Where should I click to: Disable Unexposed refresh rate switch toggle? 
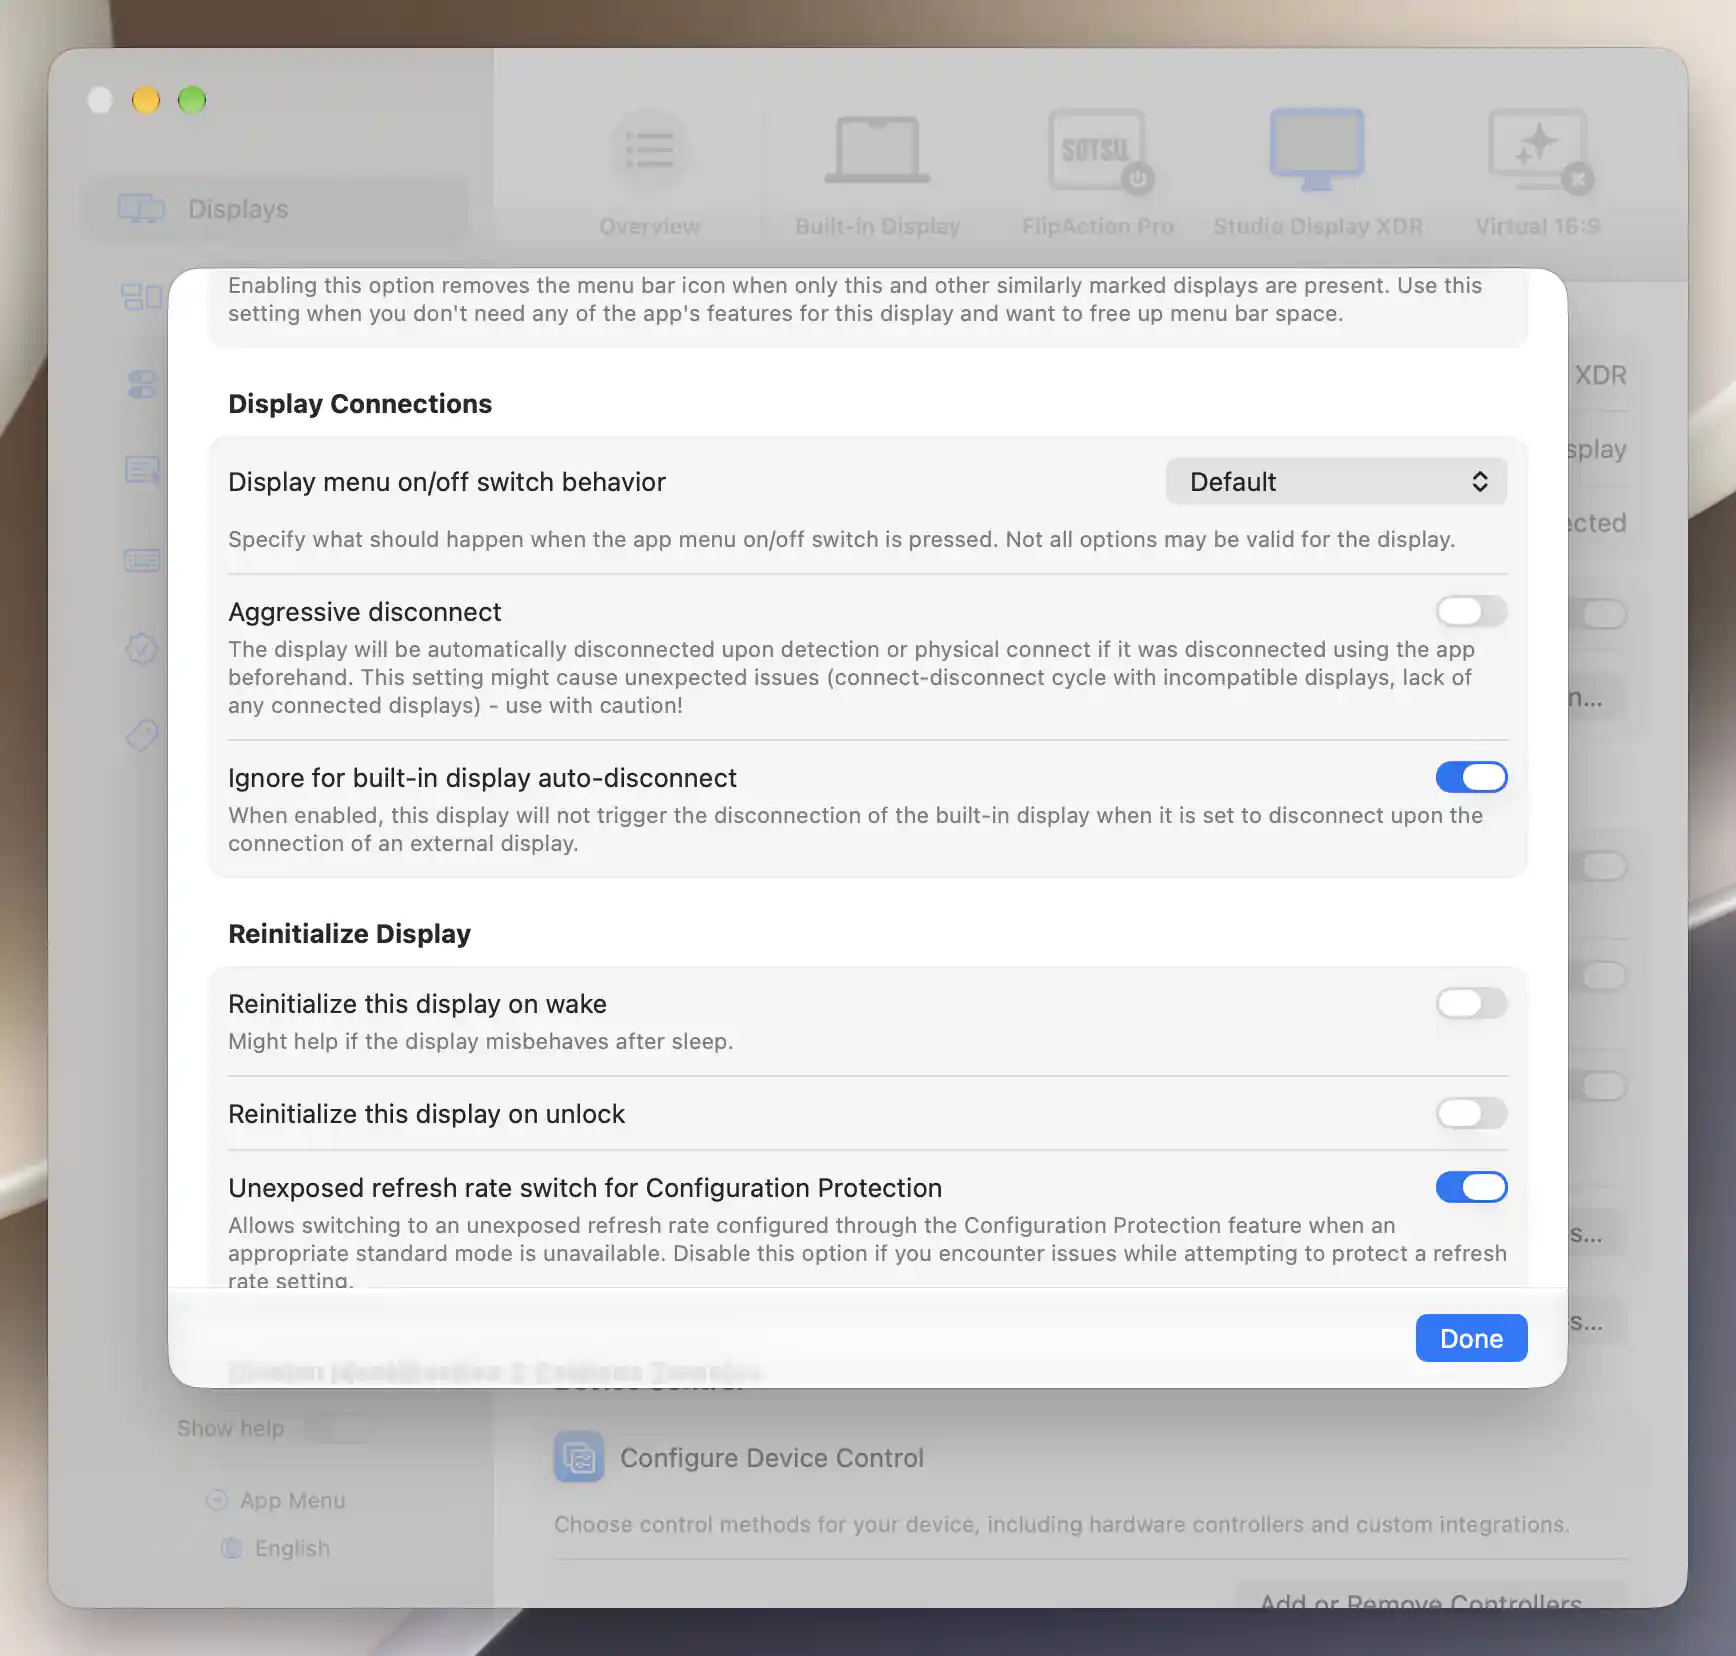point(1471,1187)
